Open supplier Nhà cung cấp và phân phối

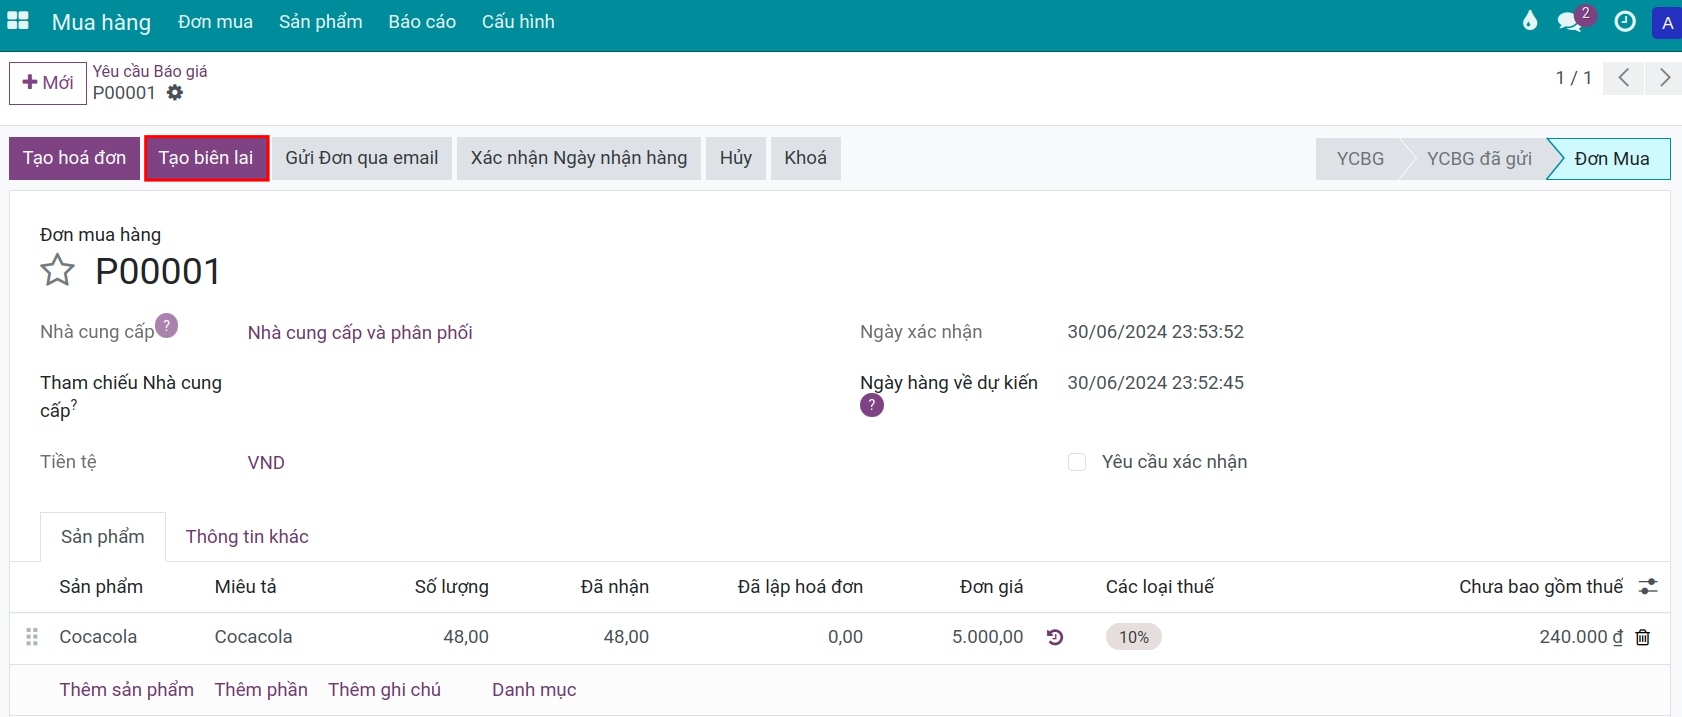[360, 333]
